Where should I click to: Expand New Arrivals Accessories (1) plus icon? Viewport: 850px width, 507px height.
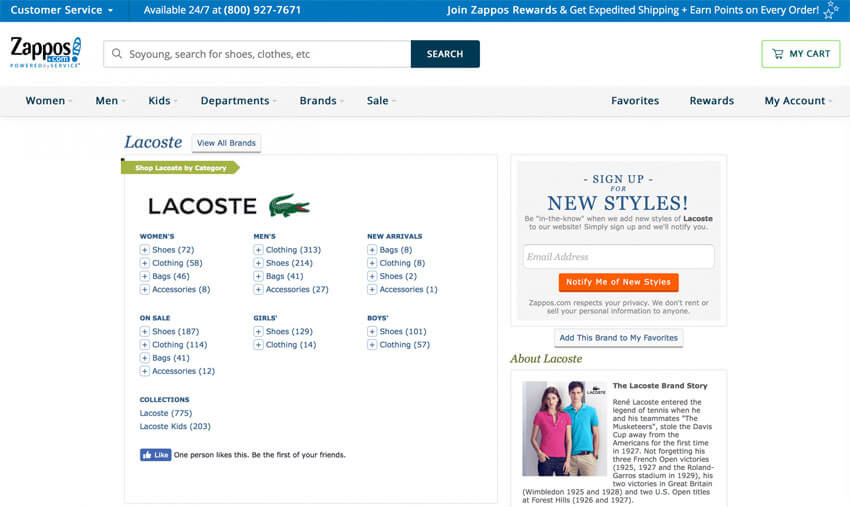[372, 290]
